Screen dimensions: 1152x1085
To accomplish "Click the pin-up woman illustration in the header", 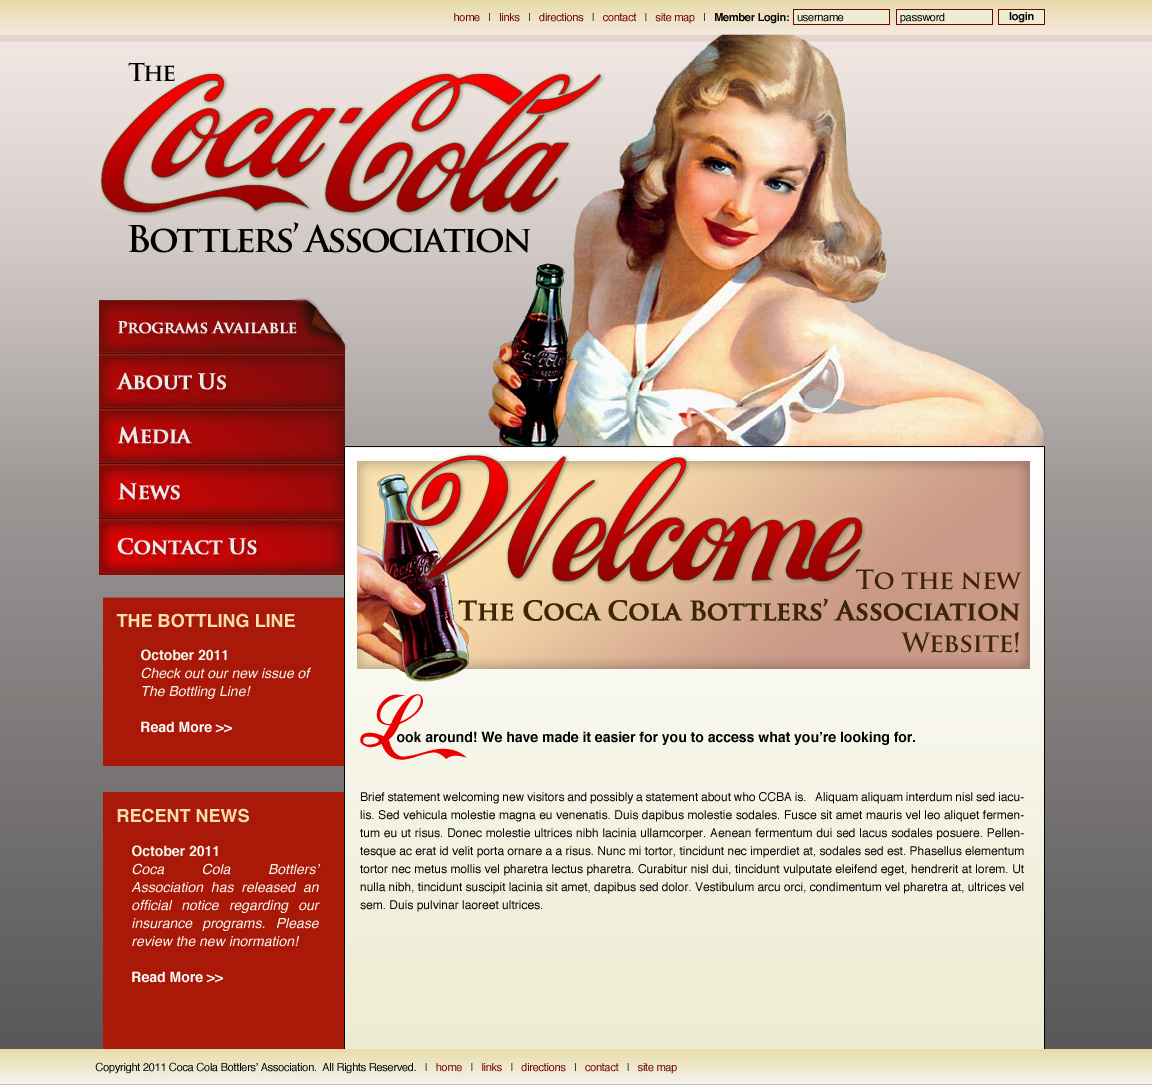I will click(768, 241).
